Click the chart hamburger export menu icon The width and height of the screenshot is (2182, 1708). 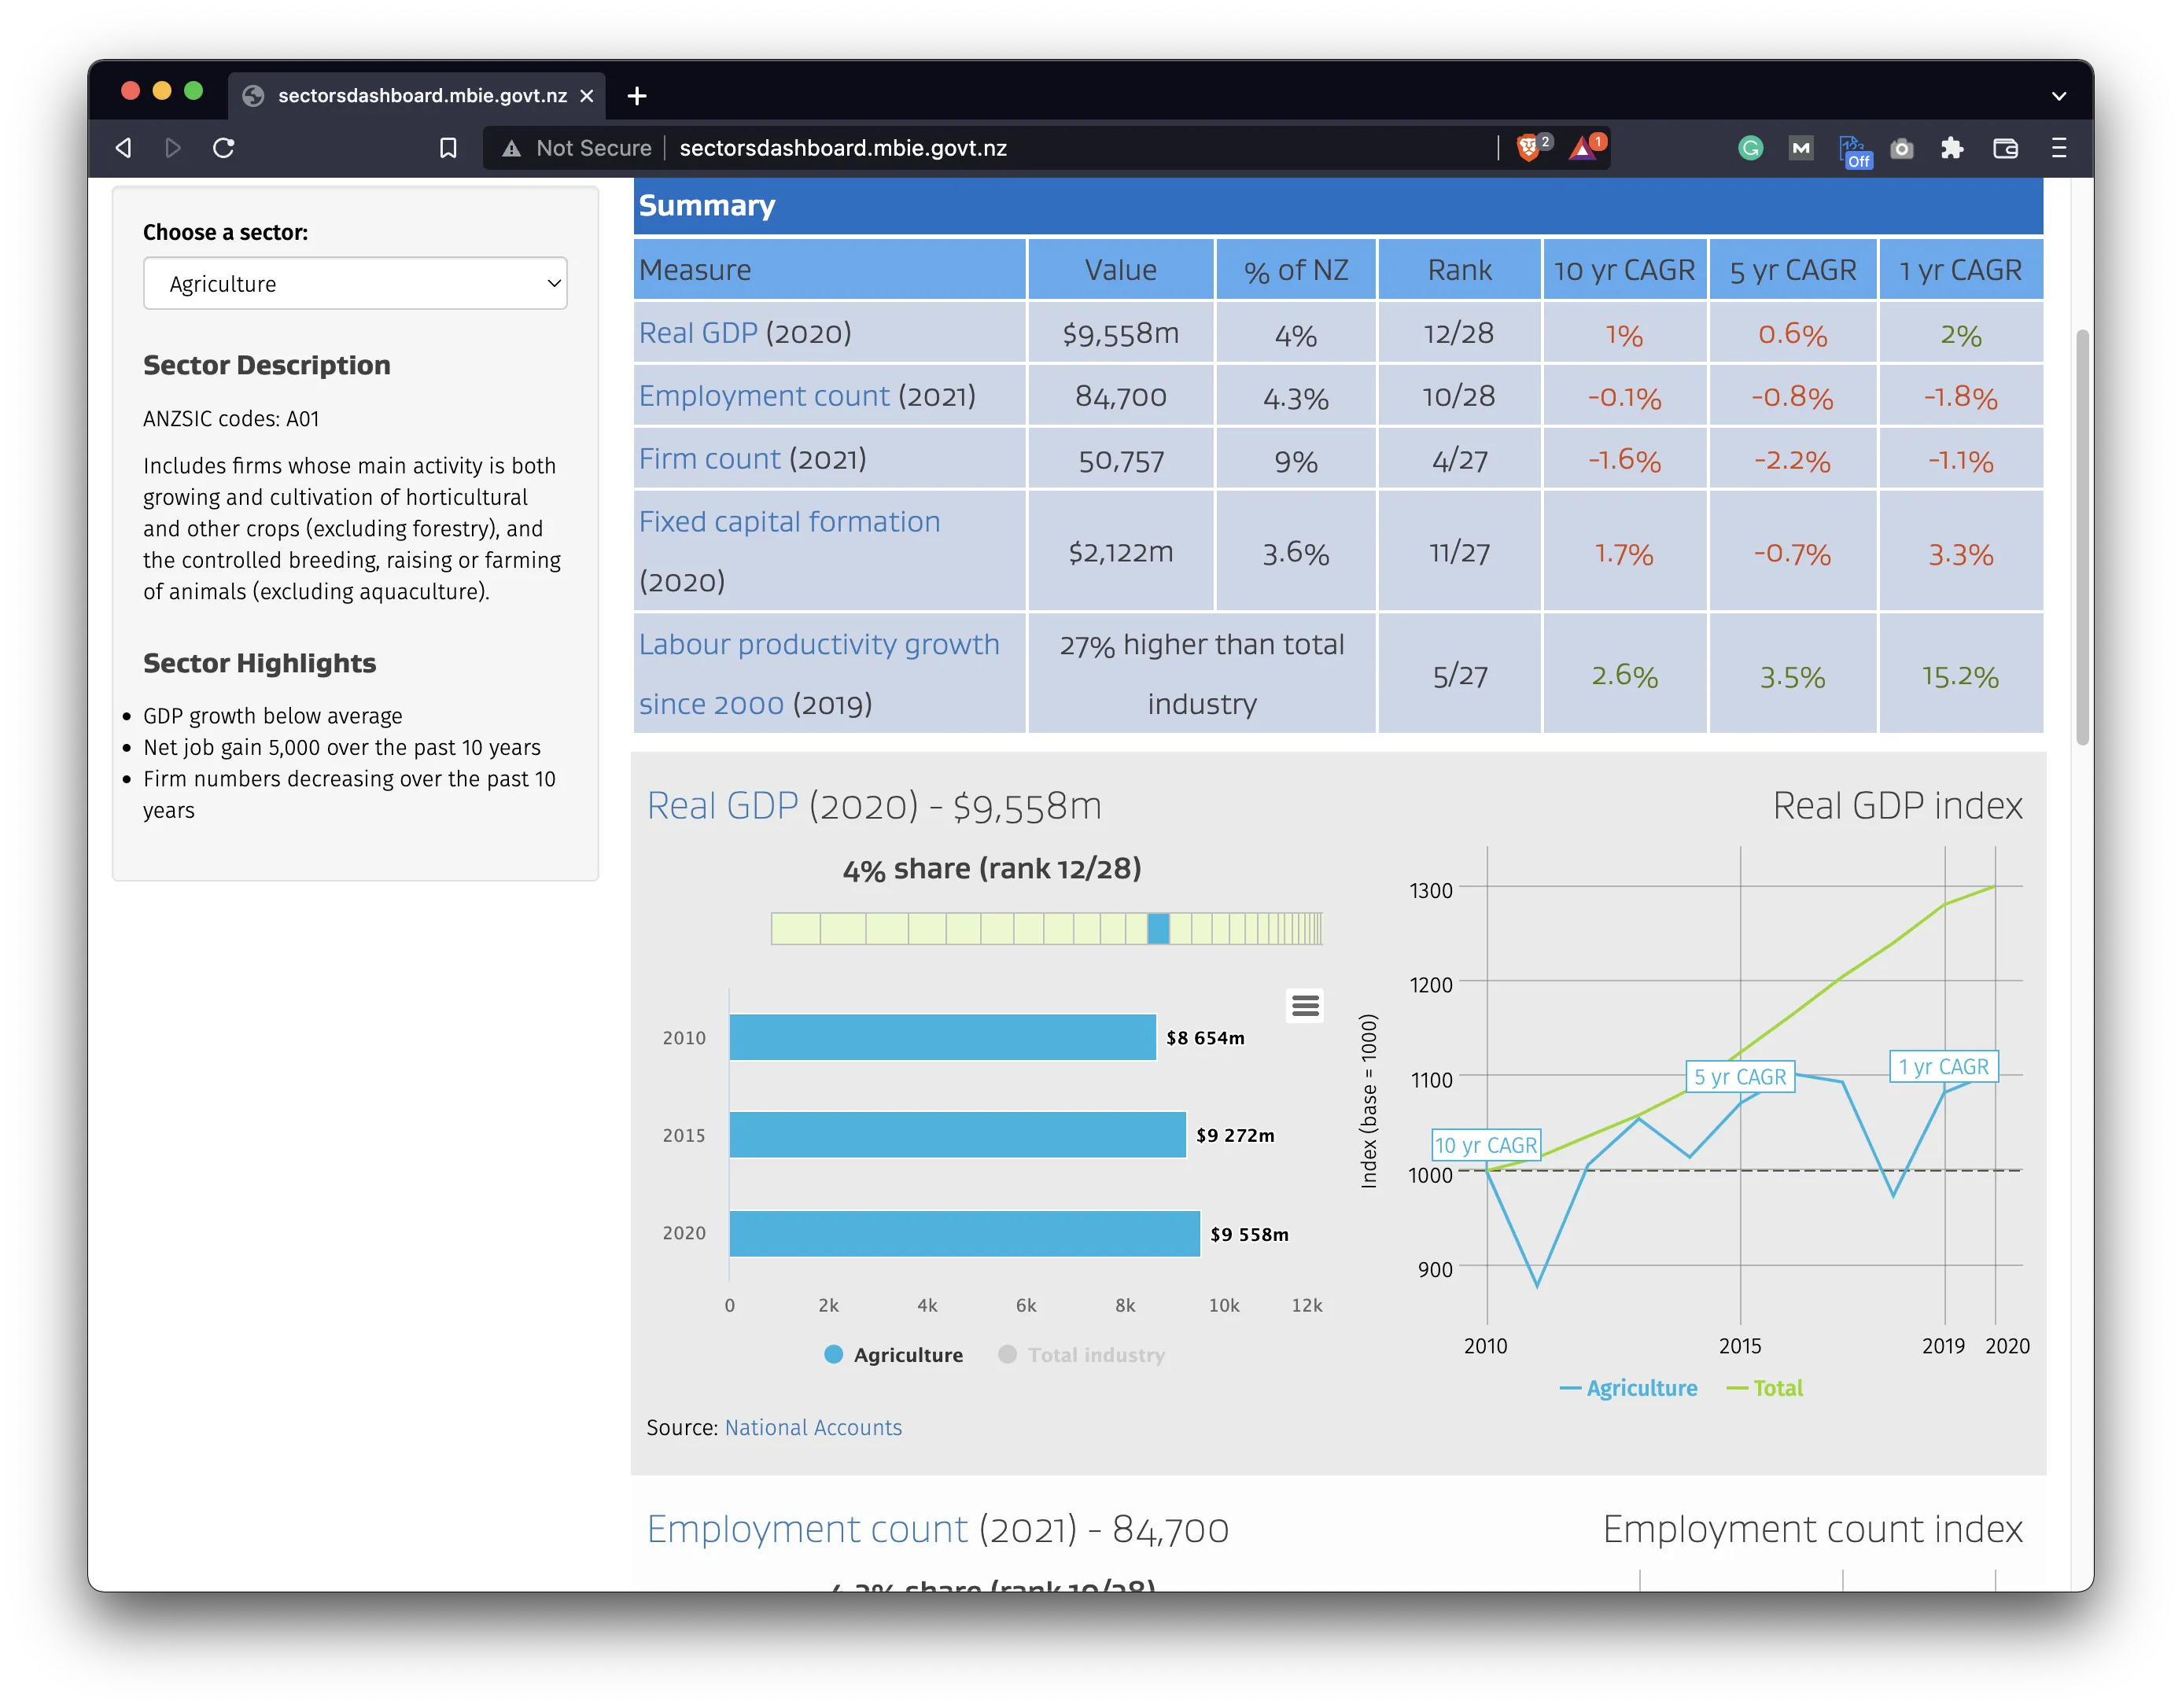(x=1305, y=1005)
